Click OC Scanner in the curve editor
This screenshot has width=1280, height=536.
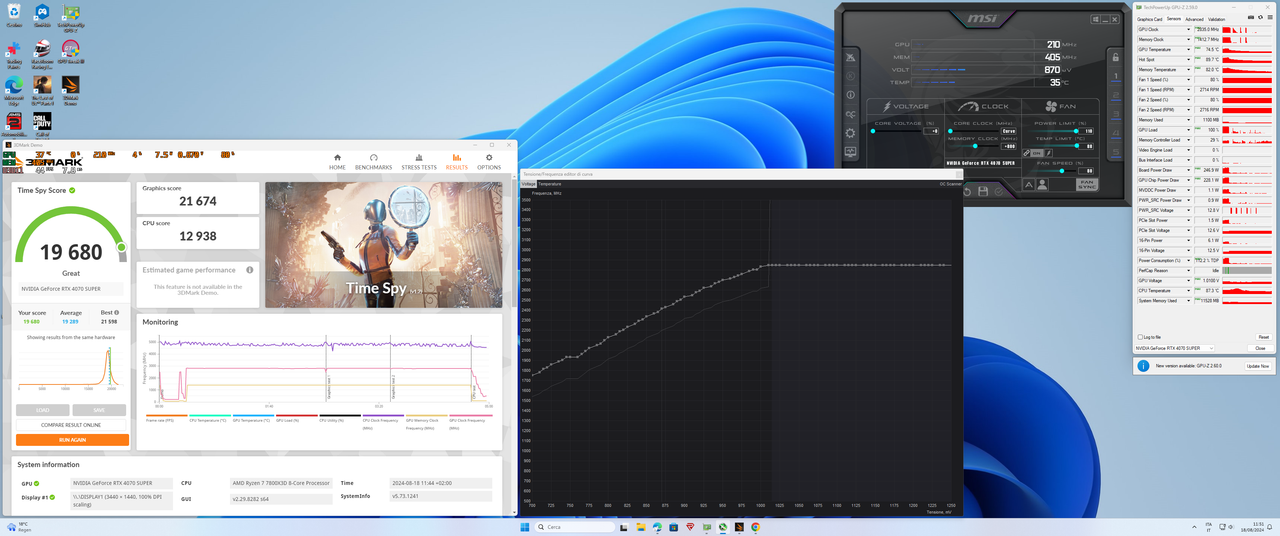pyautogui.click(x=951, y=184)
